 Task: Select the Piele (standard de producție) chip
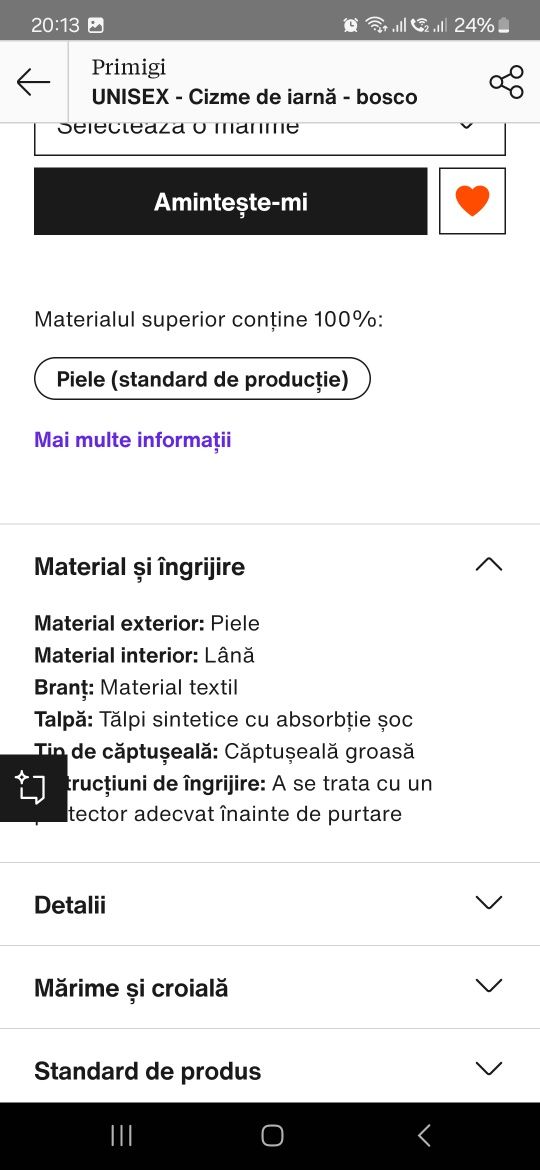click(202, 379)
